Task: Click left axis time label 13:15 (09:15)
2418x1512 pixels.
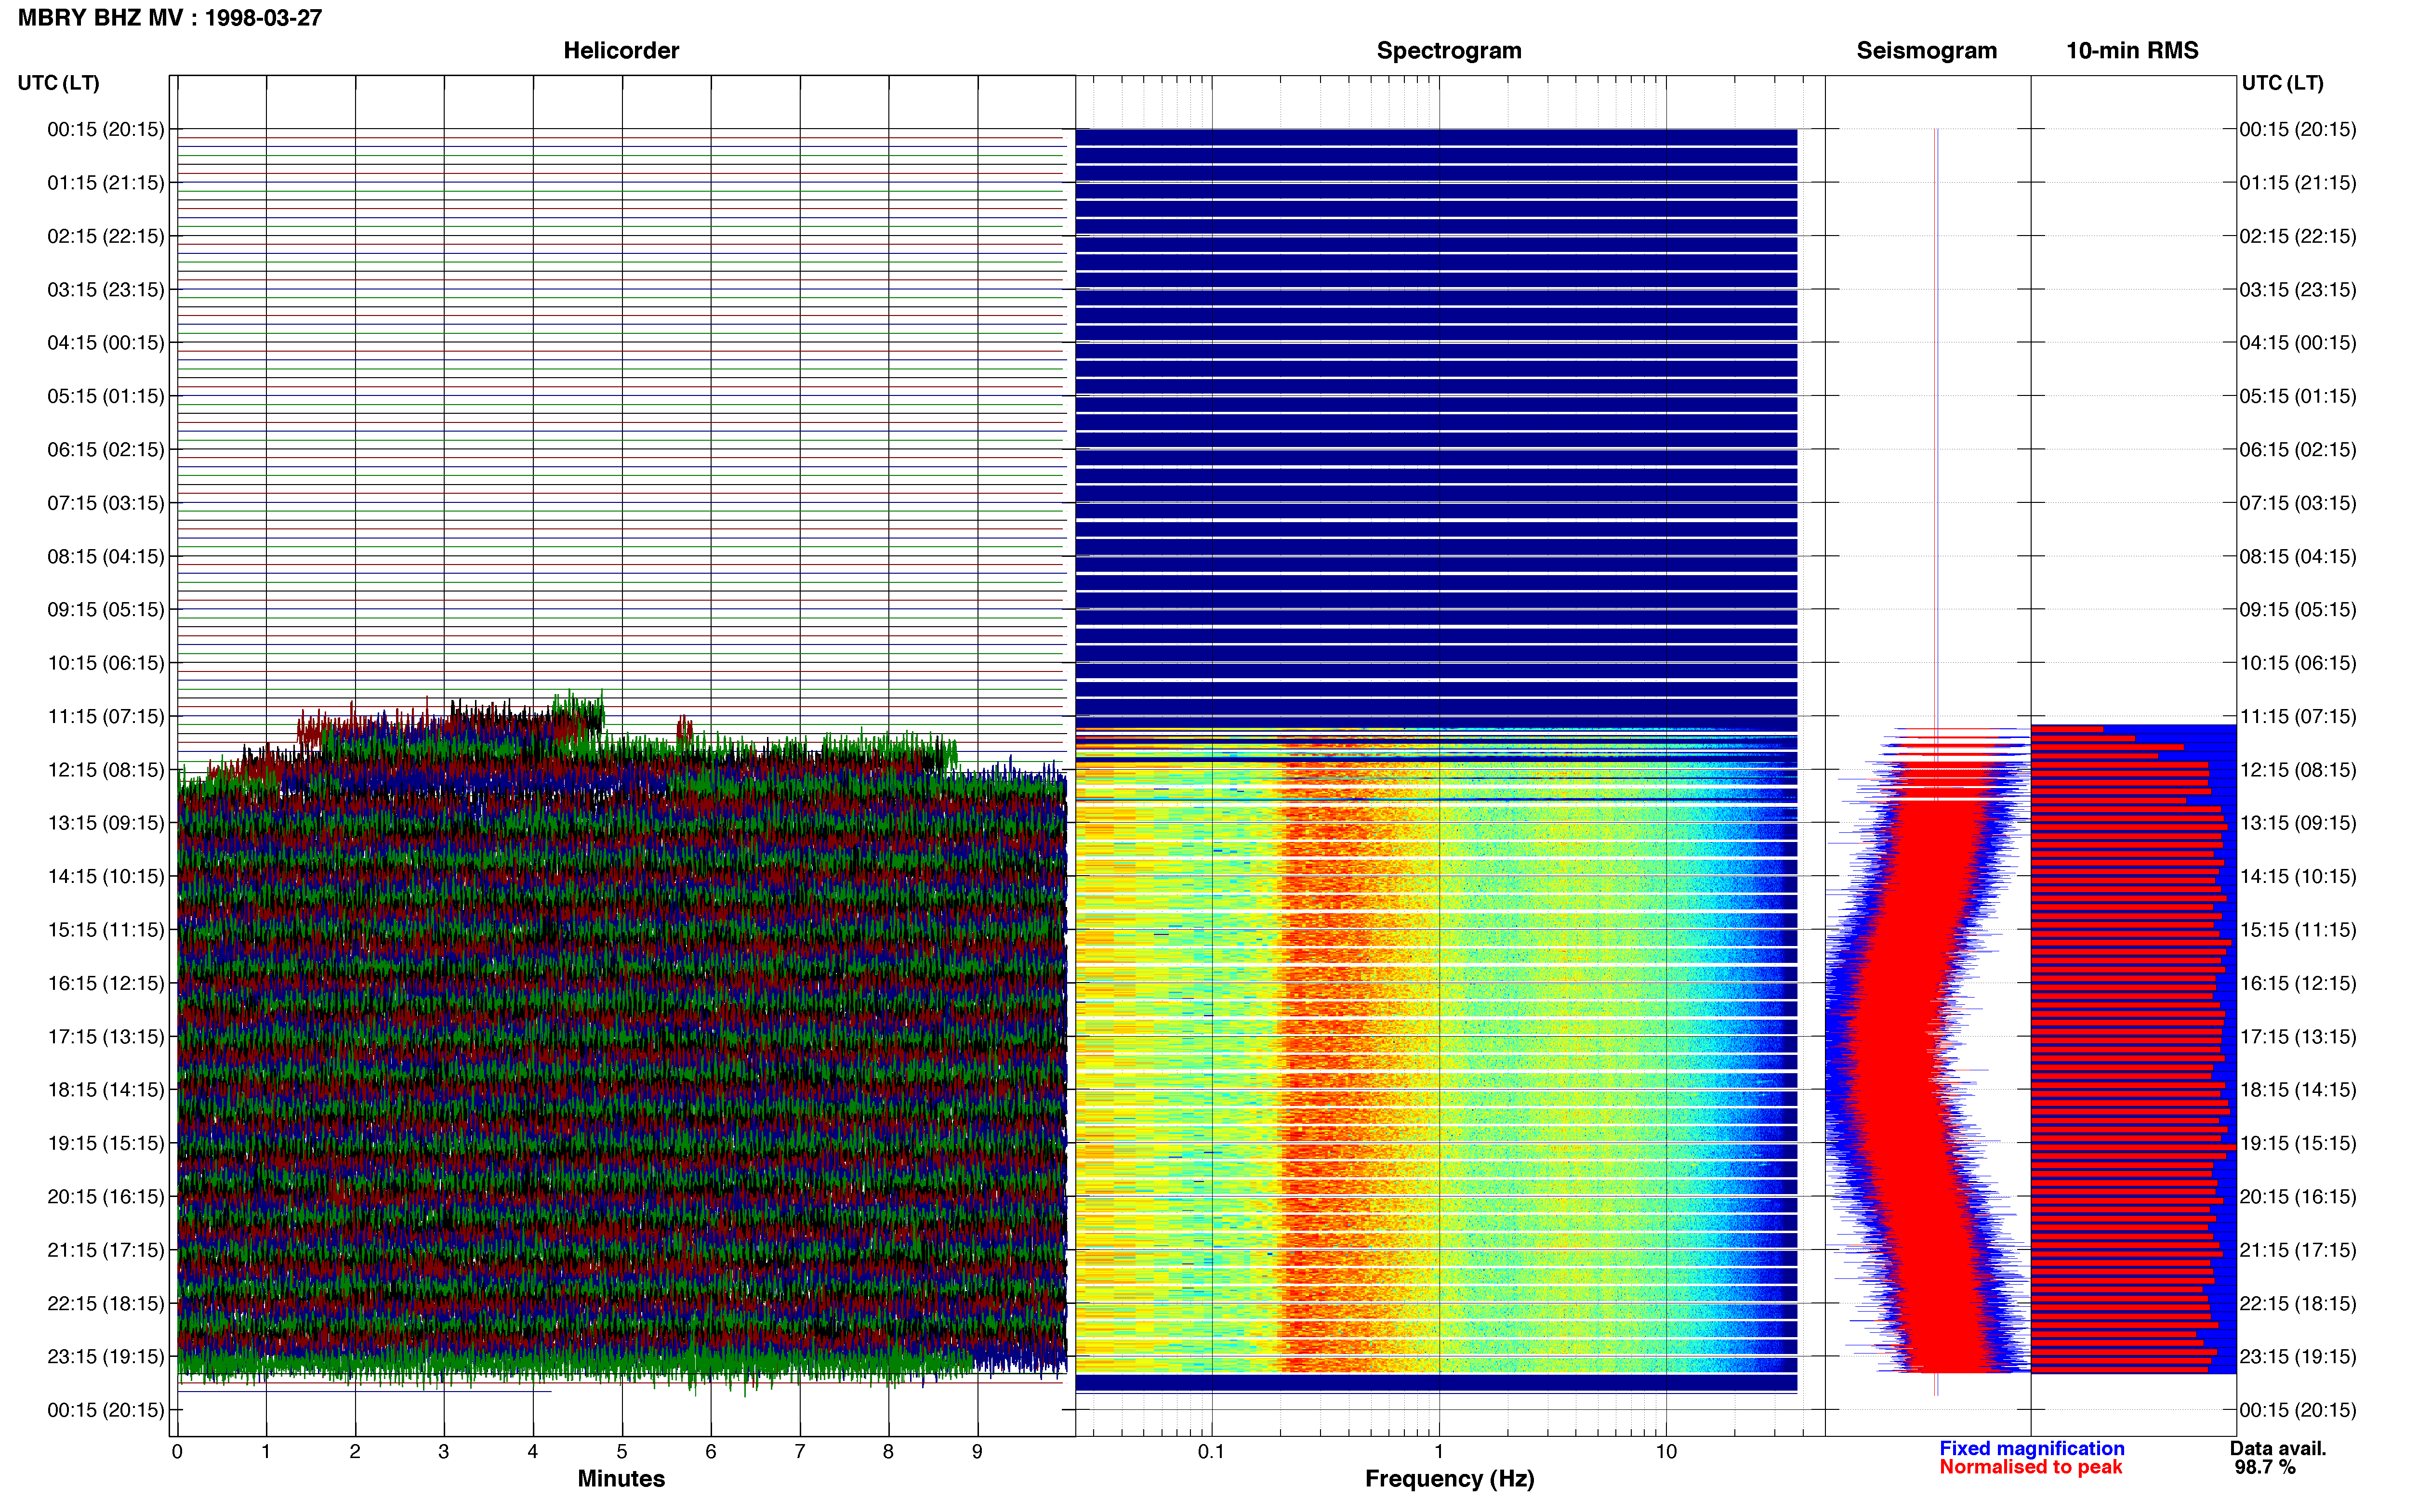Action: [106, 823]
